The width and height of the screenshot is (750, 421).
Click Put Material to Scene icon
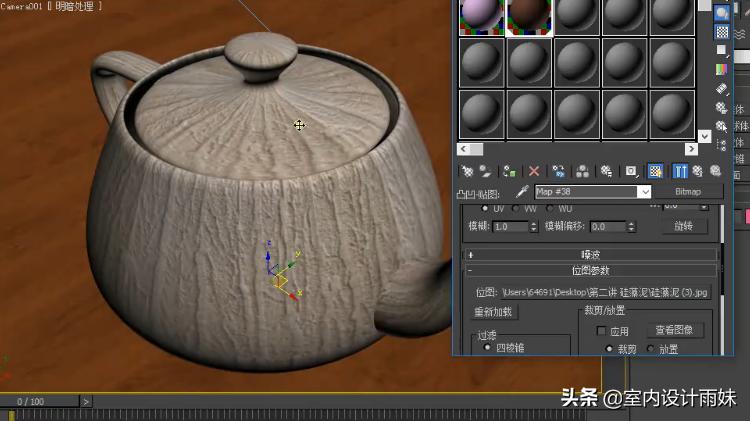486,171
